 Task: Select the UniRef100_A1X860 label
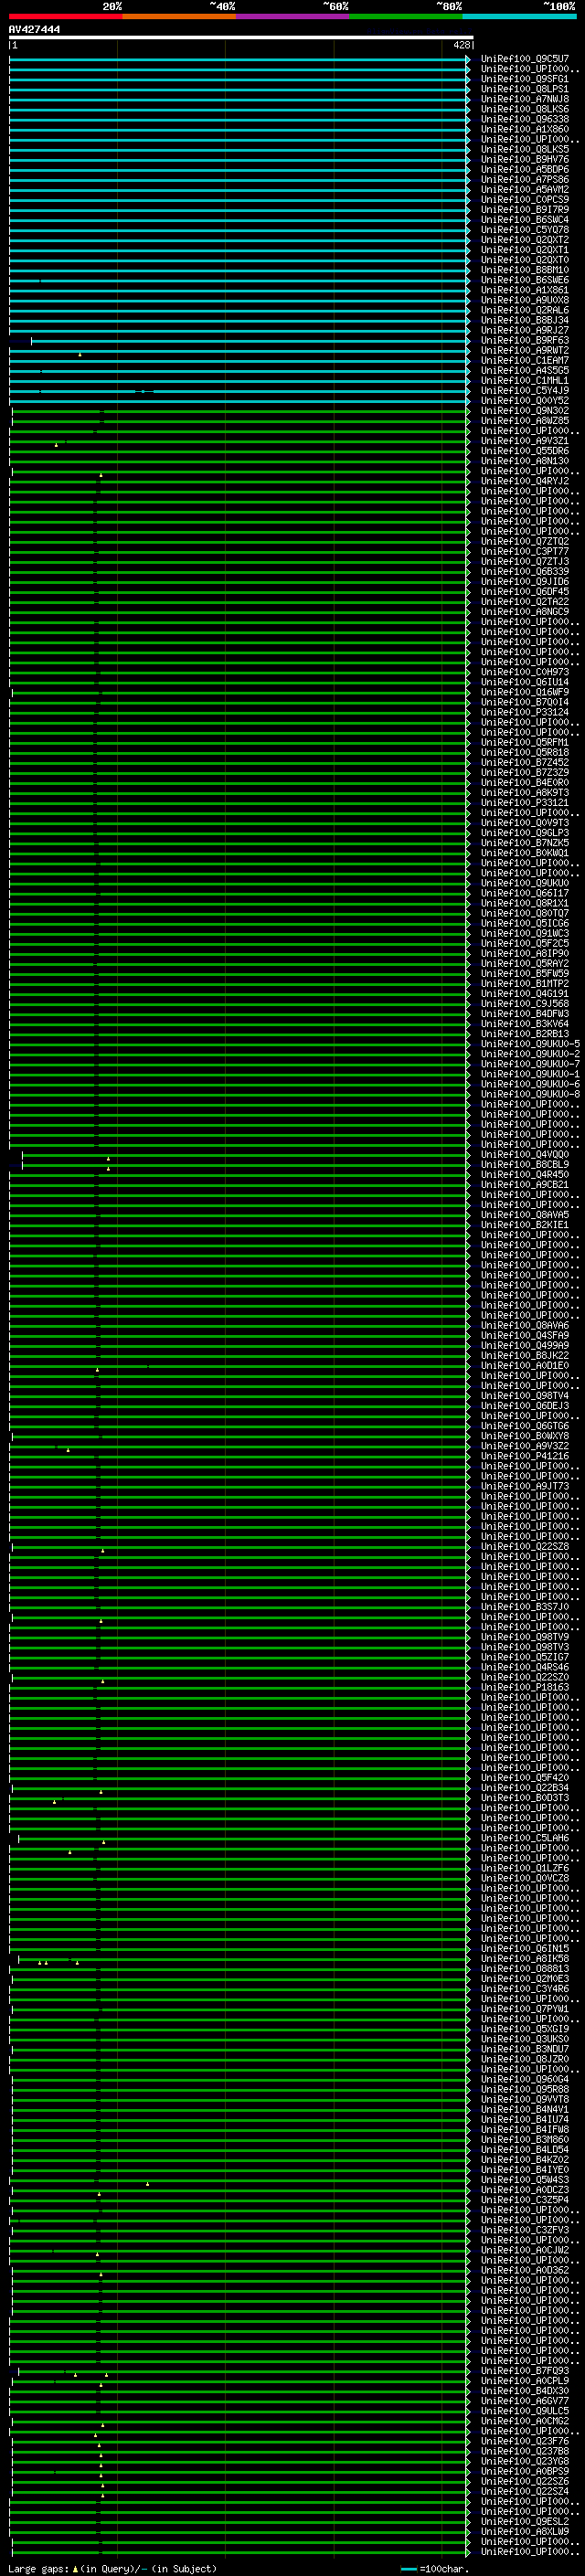(x=524, y=129)
